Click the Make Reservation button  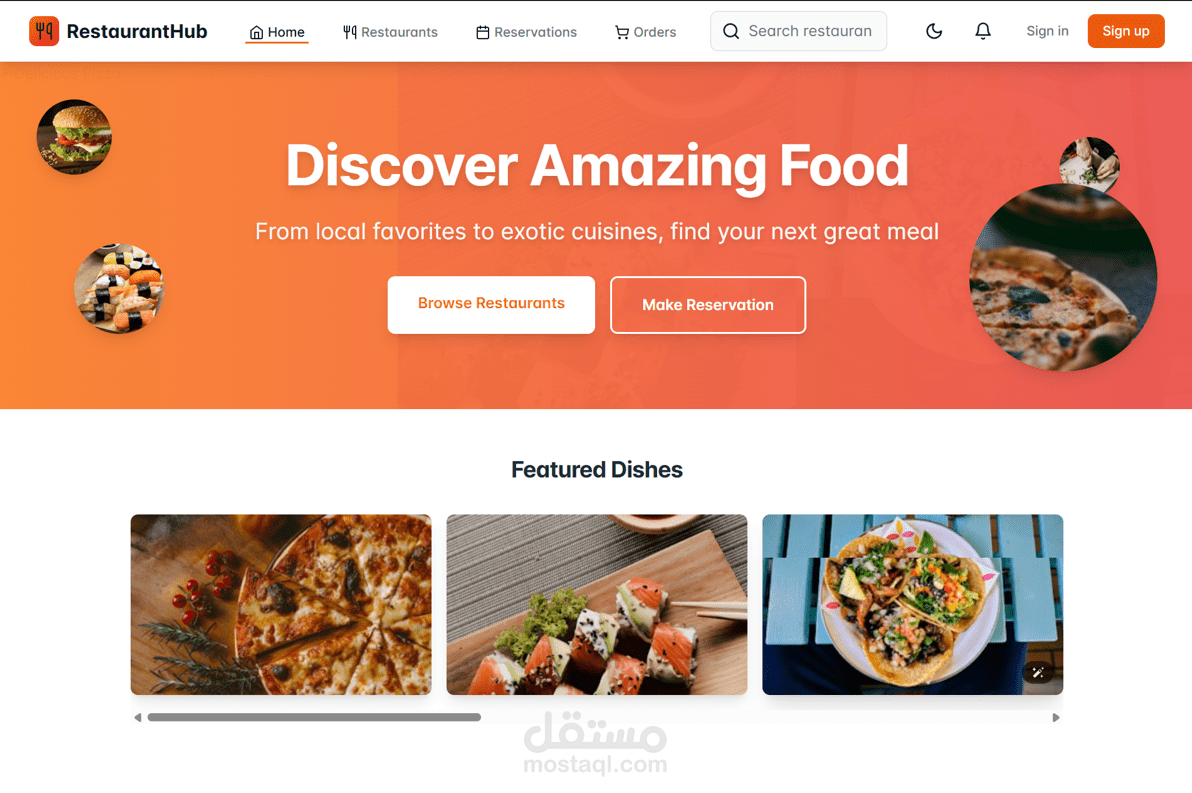pos(708,305)
